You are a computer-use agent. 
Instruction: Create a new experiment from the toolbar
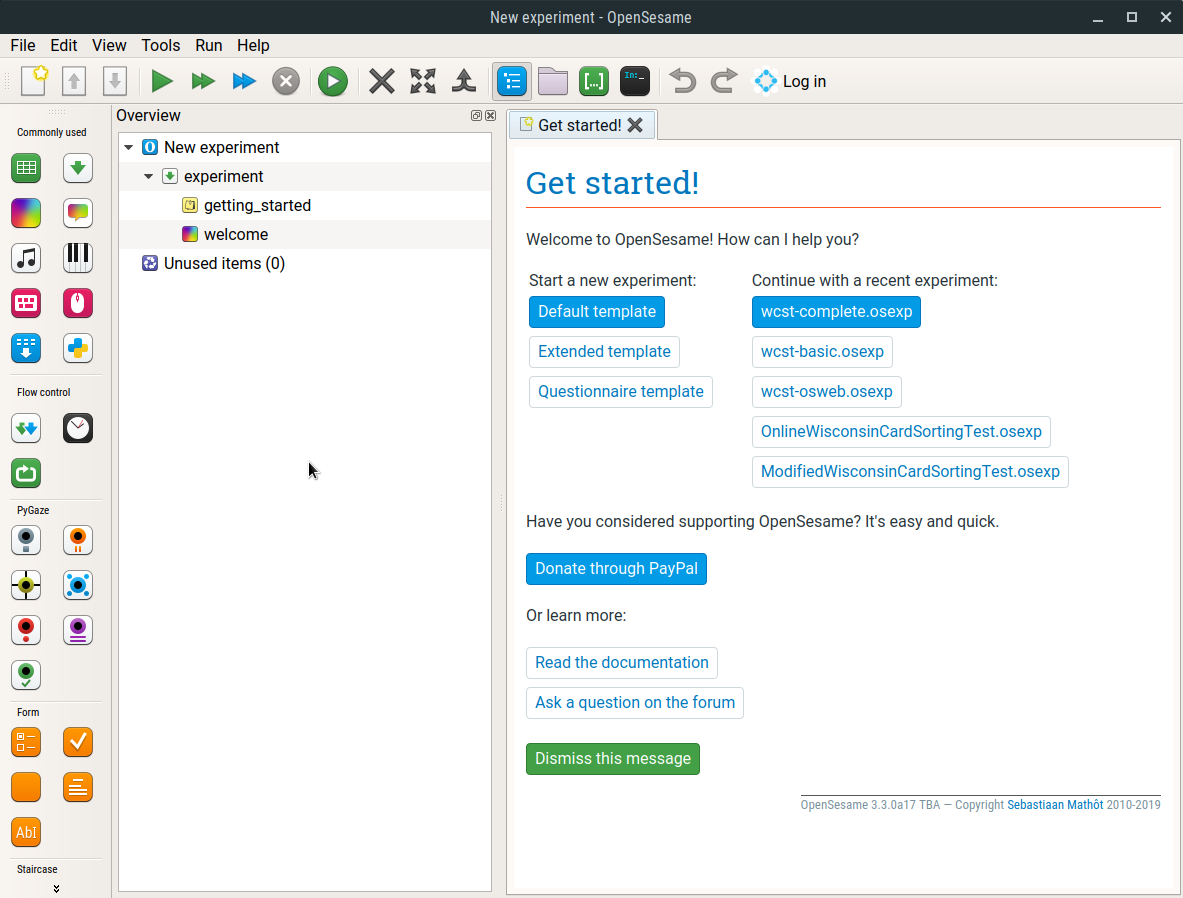(x=34, y=81)
